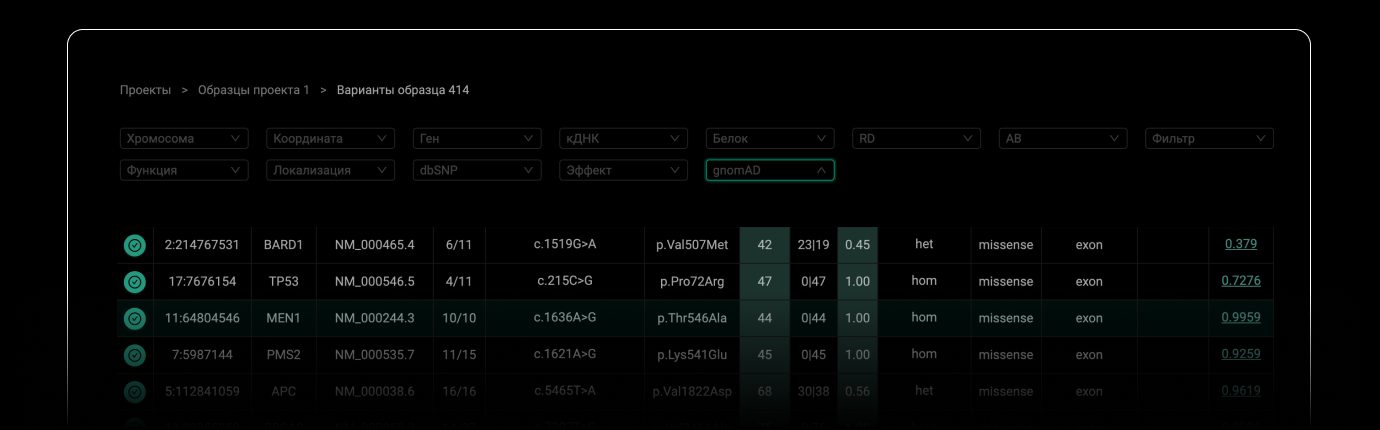The height and width of the screenshot is (430, 1380).
Task: Toggle the check circle for the BARD1 row
Action: (x=135, y=245)
